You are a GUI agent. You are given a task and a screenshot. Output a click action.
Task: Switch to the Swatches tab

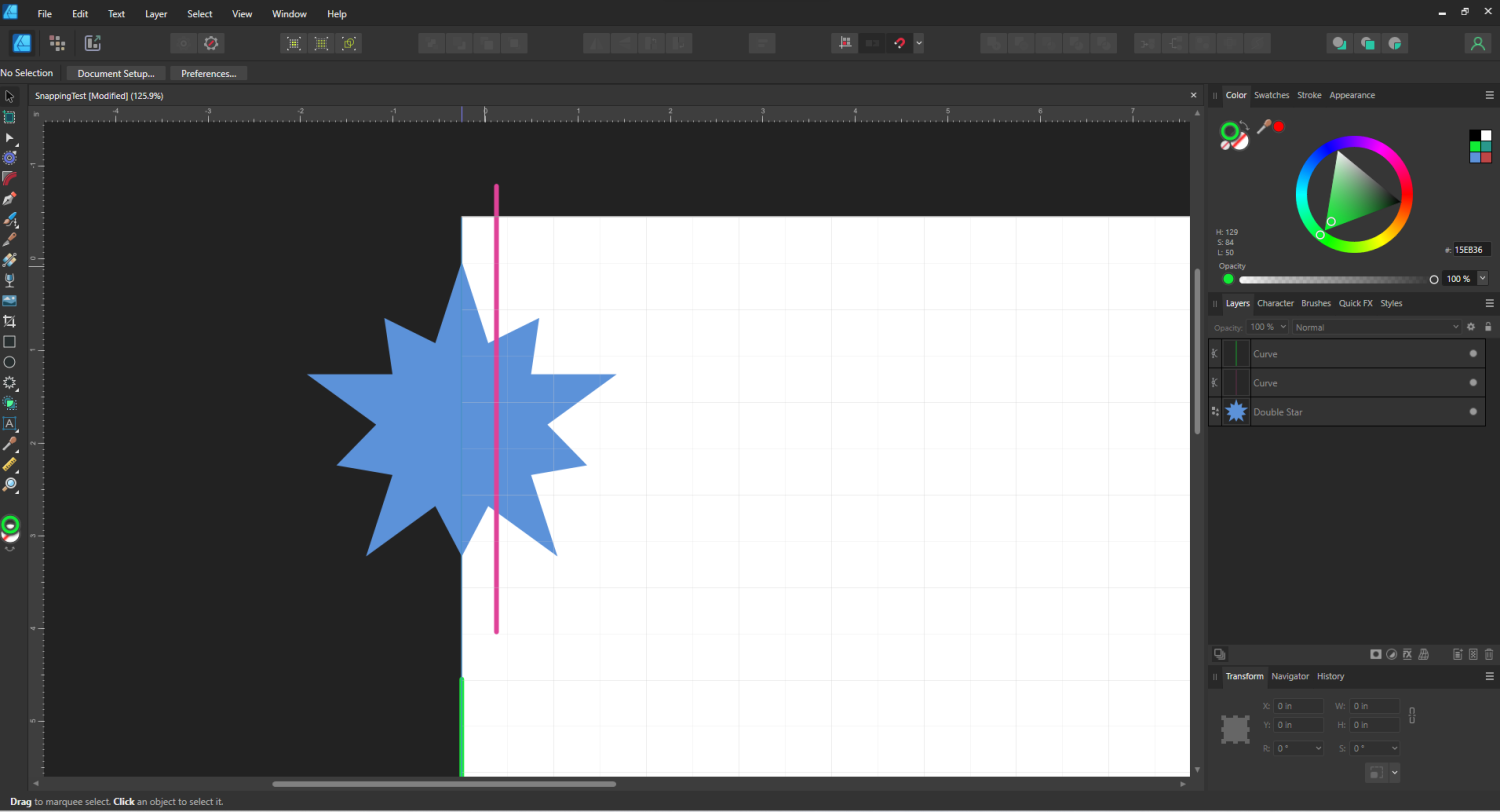(x=1271, y=95)
